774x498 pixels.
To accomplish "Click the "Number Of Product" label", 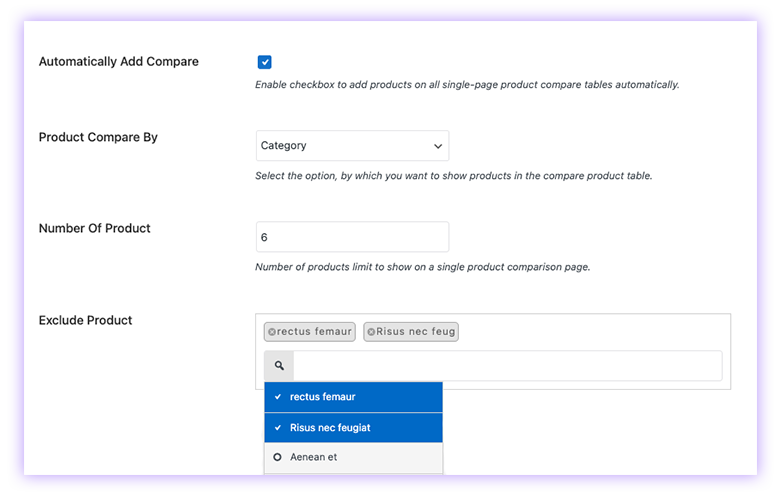I will pyautogui.click(x=94, y=228).
